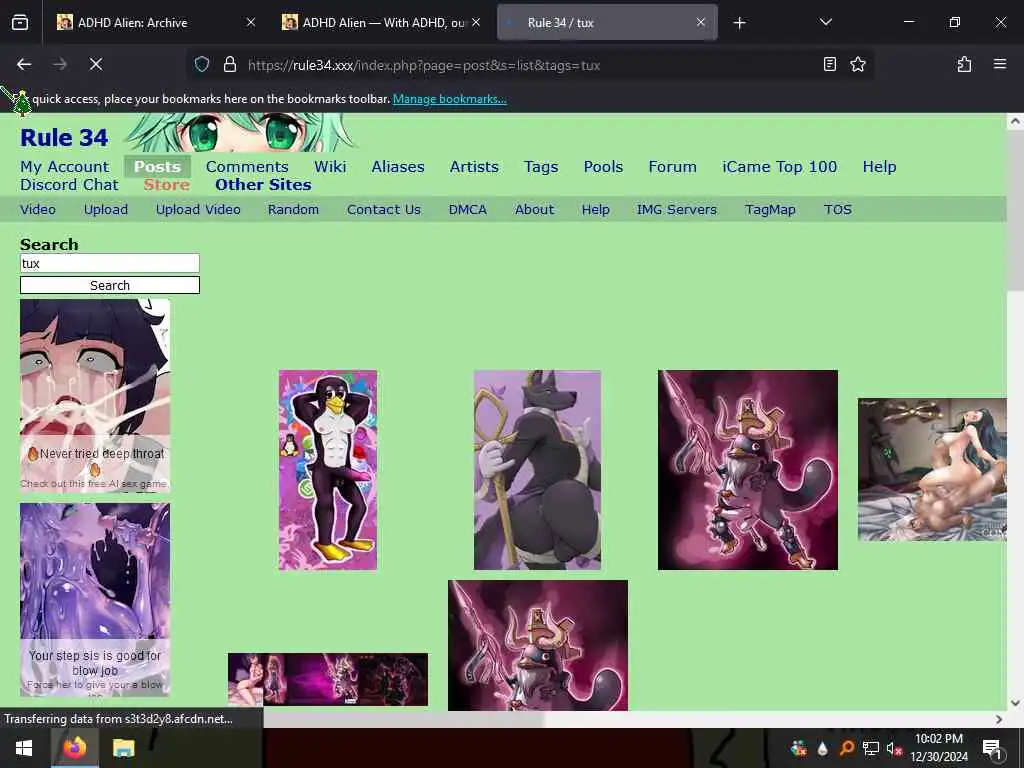This screenshot has height=768, width=1024.
Task: Click the scroll down arrow
Action: tap(1015, 703)
